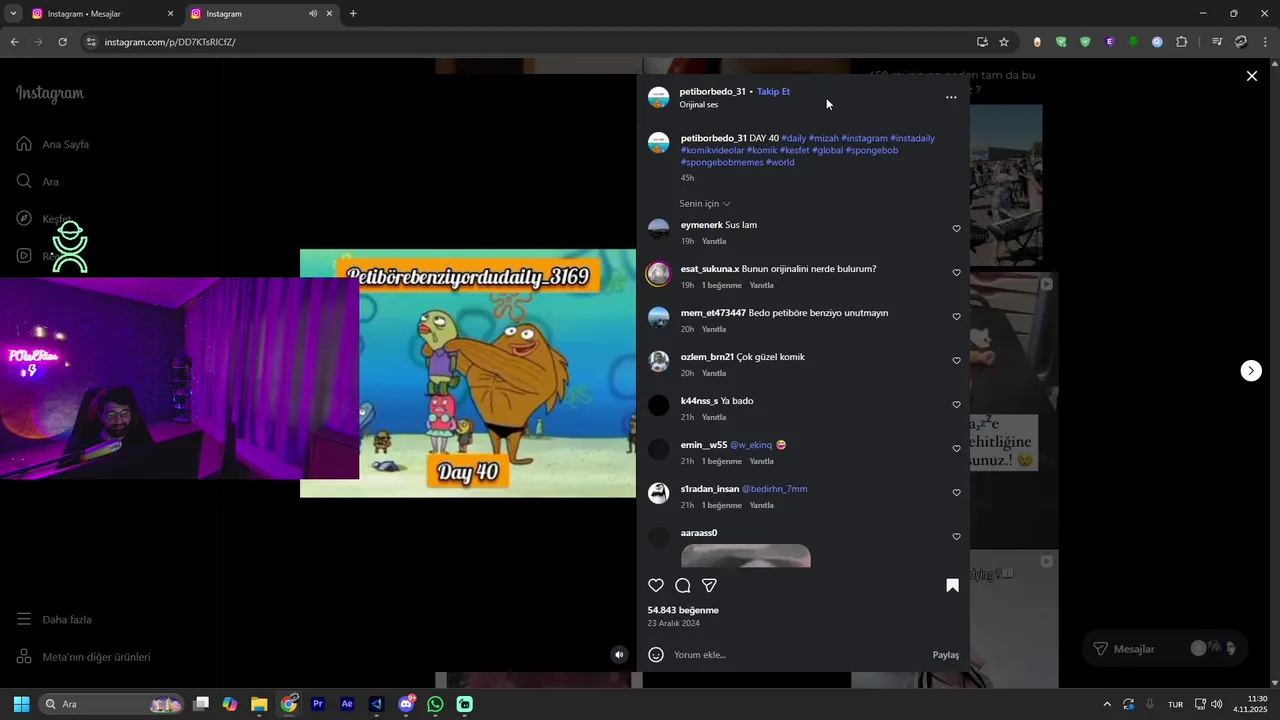This screenshot has width=1280, height=720.
Task: Open petiborbedo_31's profile picture in header
Action: point(658,97)
